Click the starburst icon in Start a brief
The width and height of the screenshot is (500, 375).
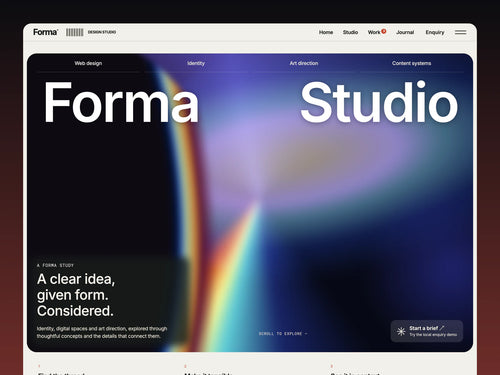401,331
